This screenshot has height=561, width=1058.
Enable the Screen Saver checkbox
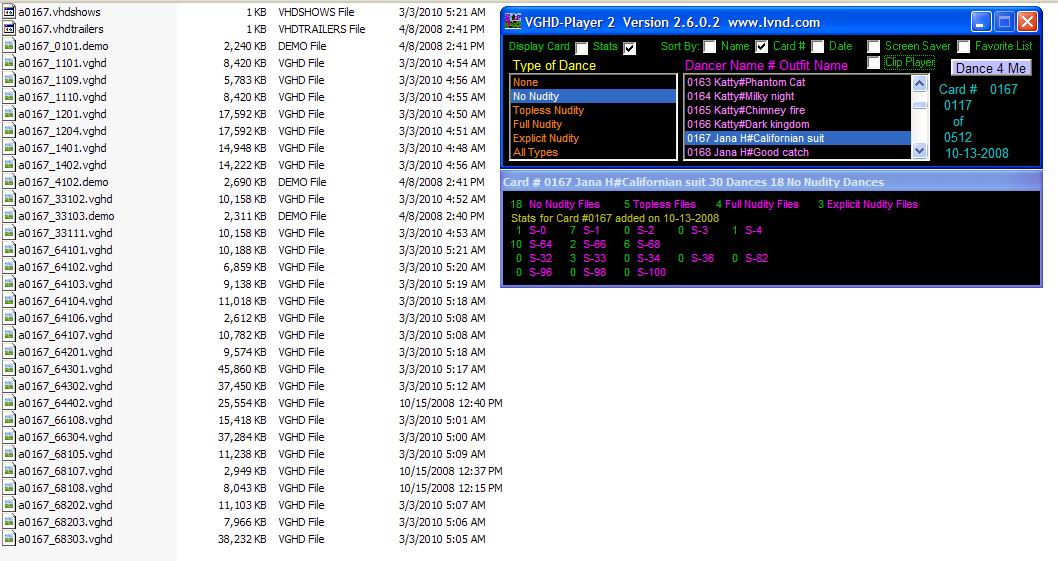[x=874, y=47]
